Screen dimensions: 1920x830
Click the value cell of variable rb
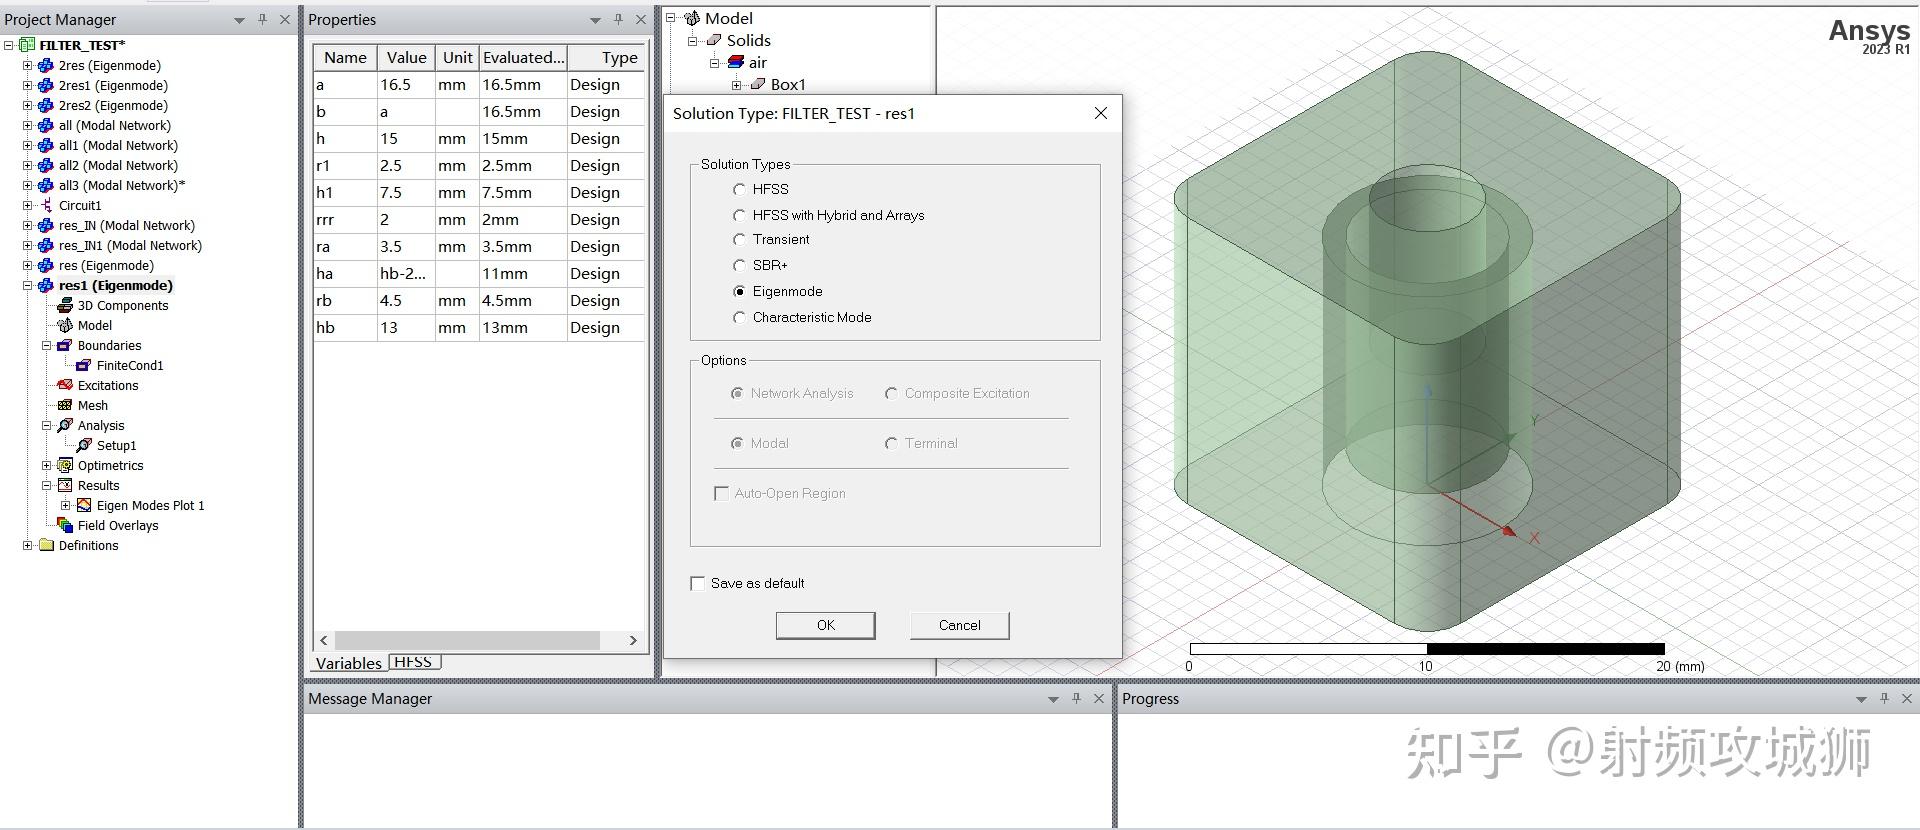click(x=406, y=300)
